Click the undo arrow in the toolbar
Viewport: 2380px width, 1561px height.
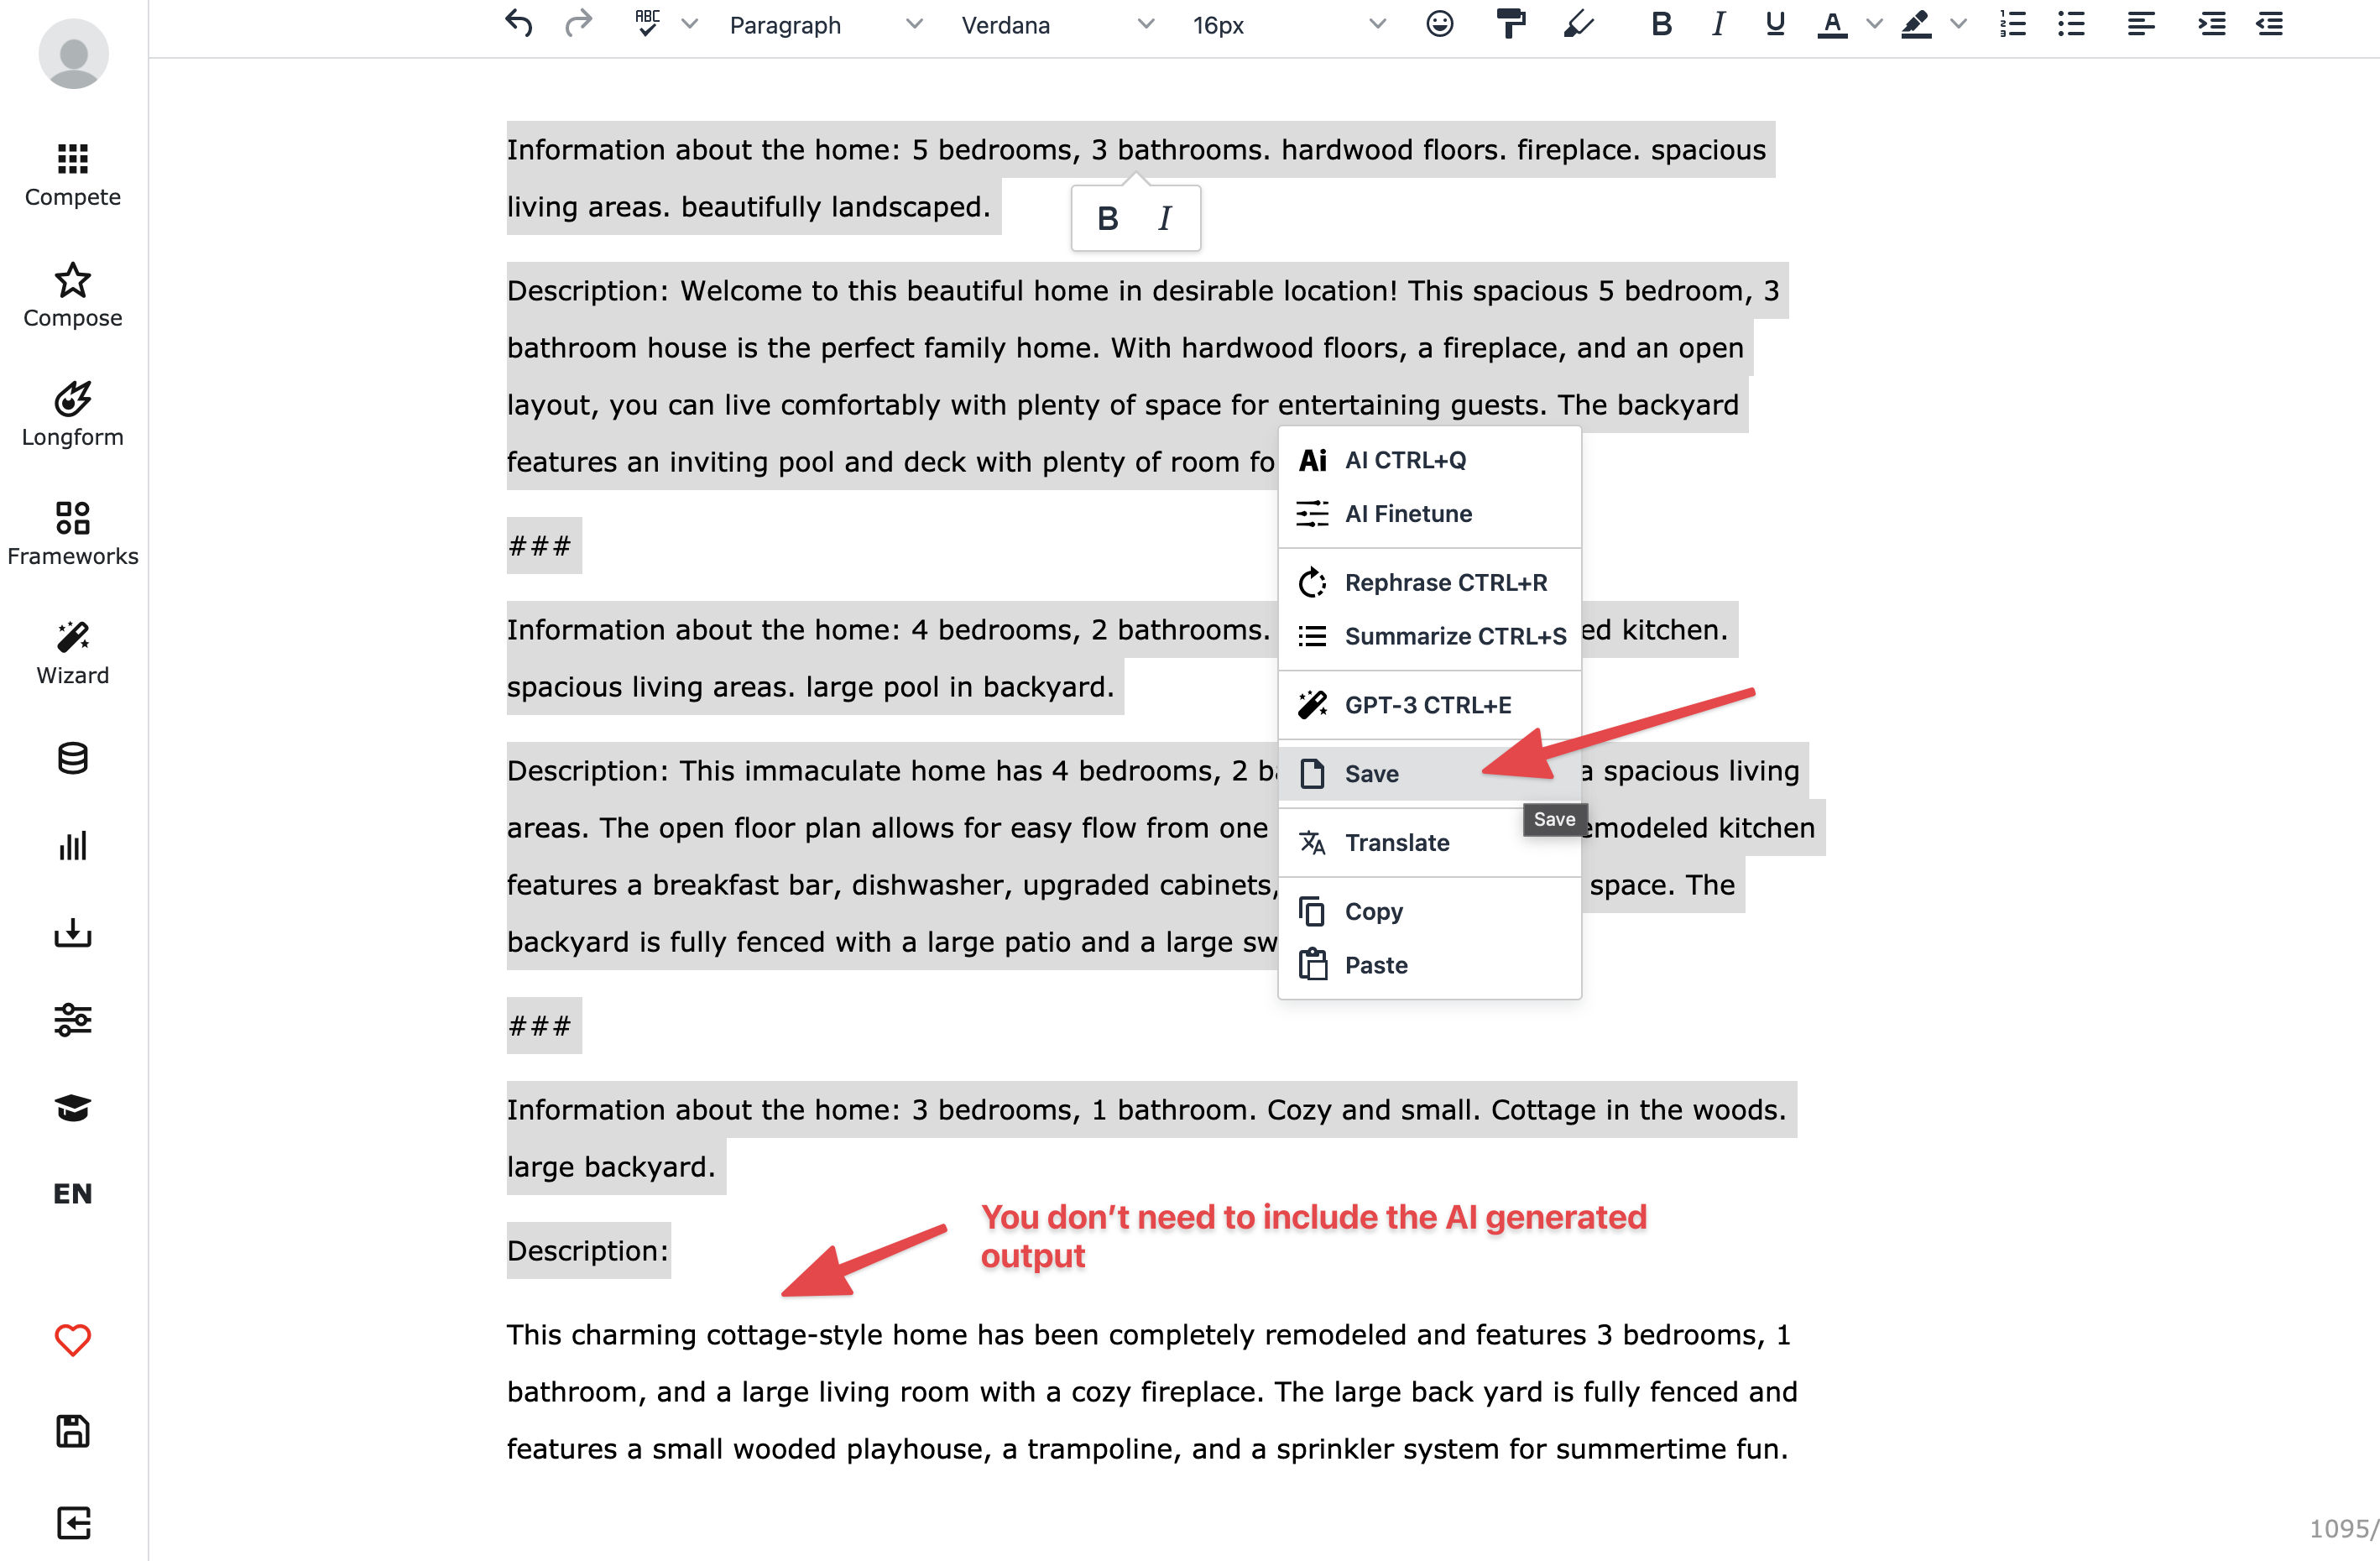pos(518,24)
